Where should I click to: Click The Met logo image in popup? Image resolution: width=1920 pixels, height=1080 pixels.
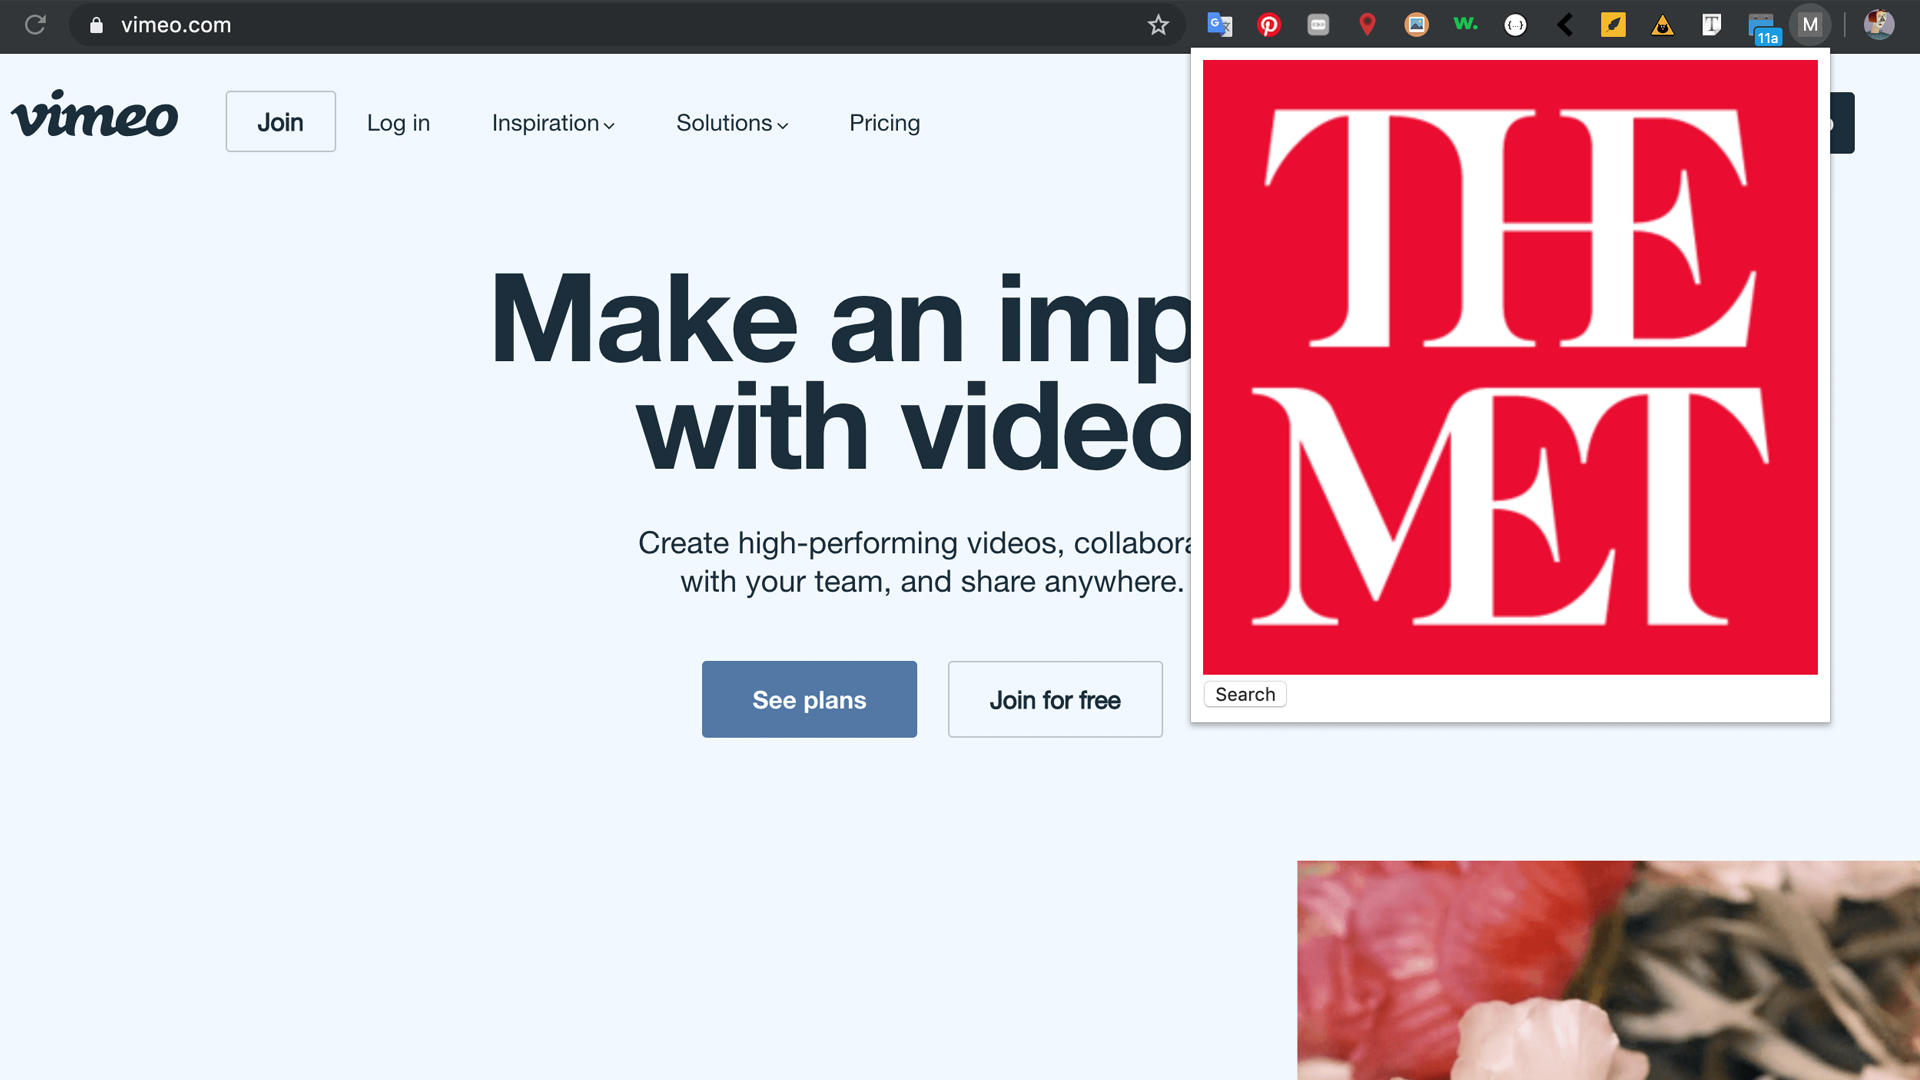(x=1510, y=367)
